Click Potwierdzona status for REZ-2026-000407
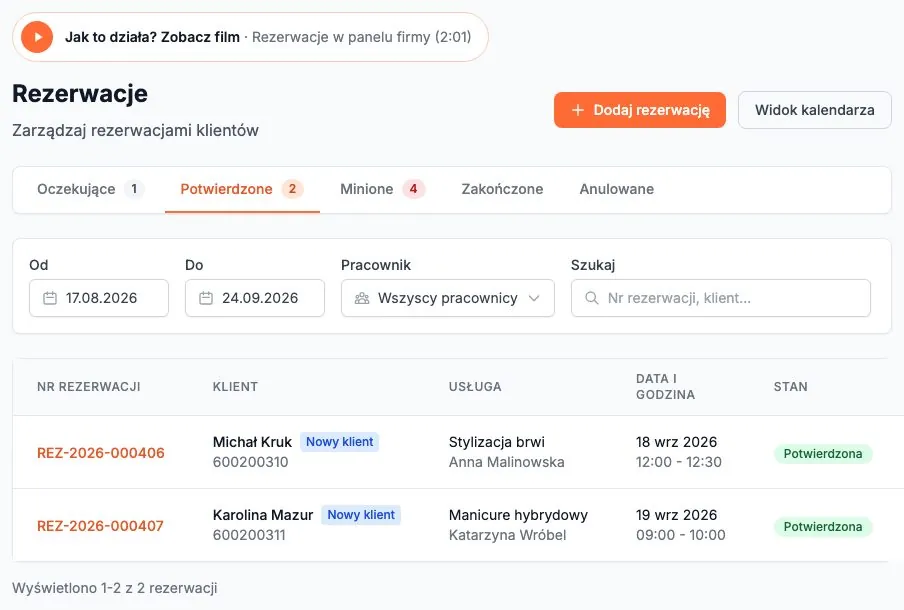The height and width of the screenshot is (610, 904). click(x=823, y=527)
